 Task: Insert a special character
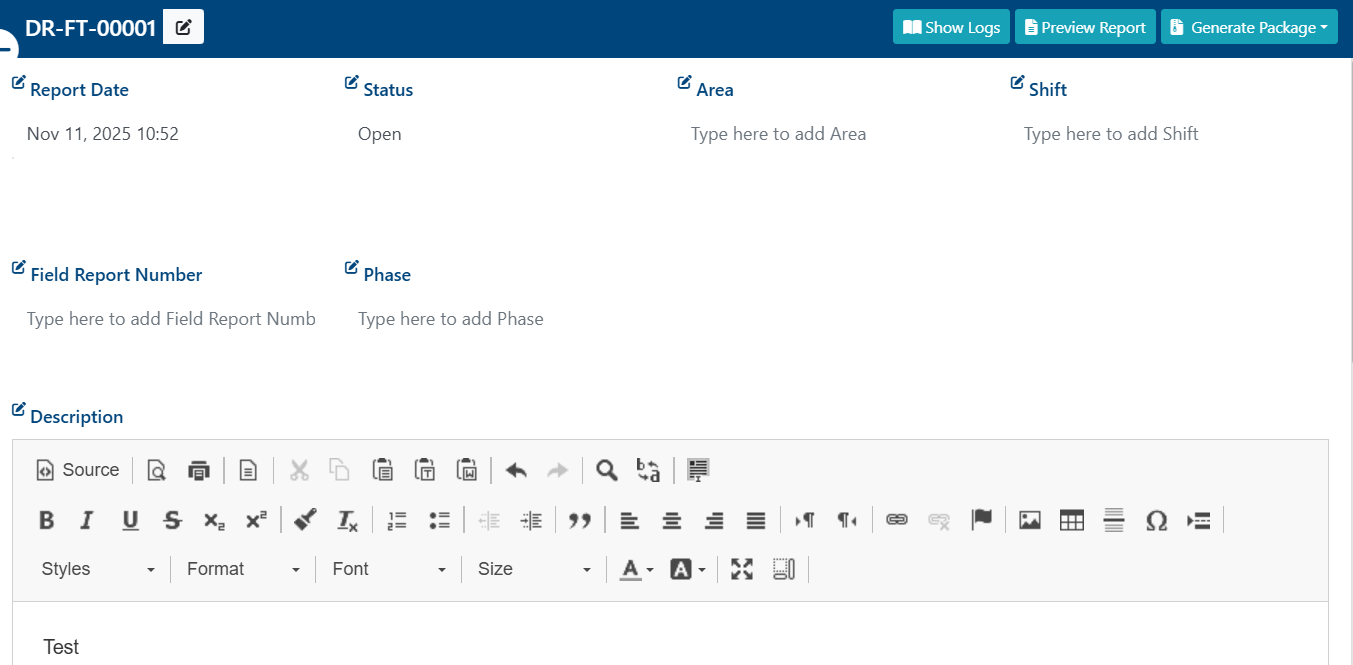pyautogui.click(x=1156, y=520)
